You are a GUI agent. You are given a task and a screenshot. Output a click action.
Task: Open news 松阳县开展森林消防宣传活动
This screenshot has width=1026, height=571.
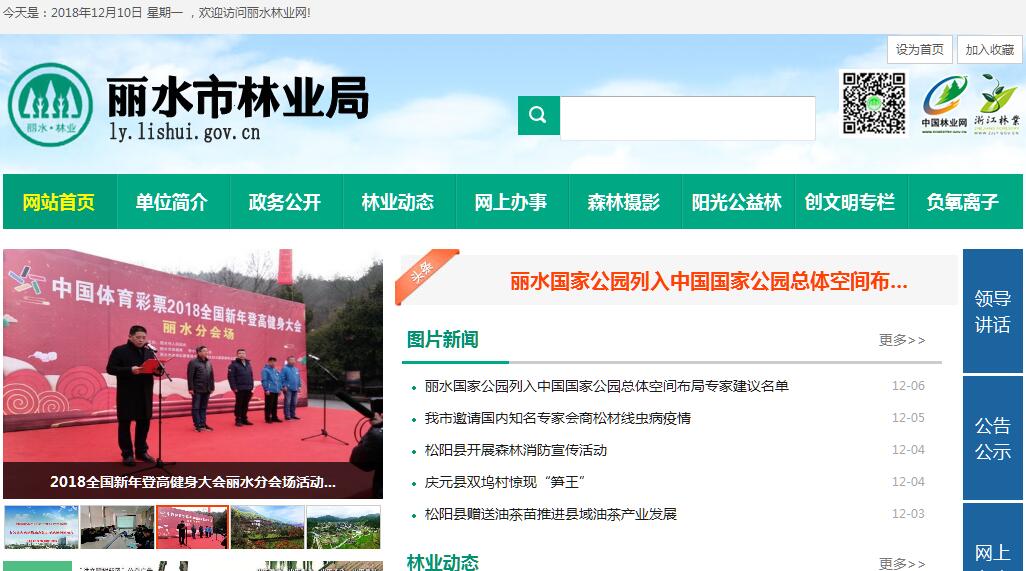516,450
